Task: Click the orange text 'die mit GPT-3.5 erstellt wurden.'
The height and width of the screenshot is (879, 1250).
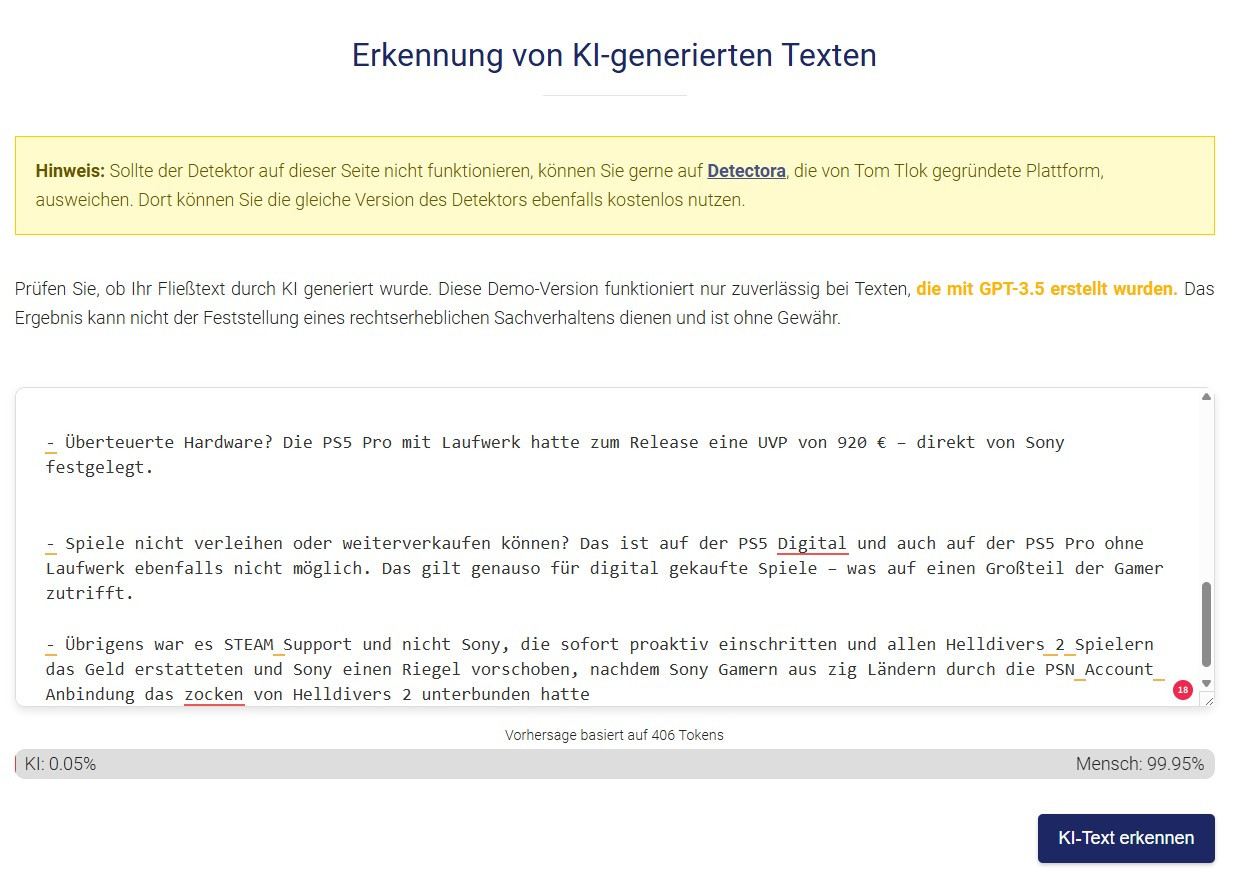Action: [x=1047, y=289]
